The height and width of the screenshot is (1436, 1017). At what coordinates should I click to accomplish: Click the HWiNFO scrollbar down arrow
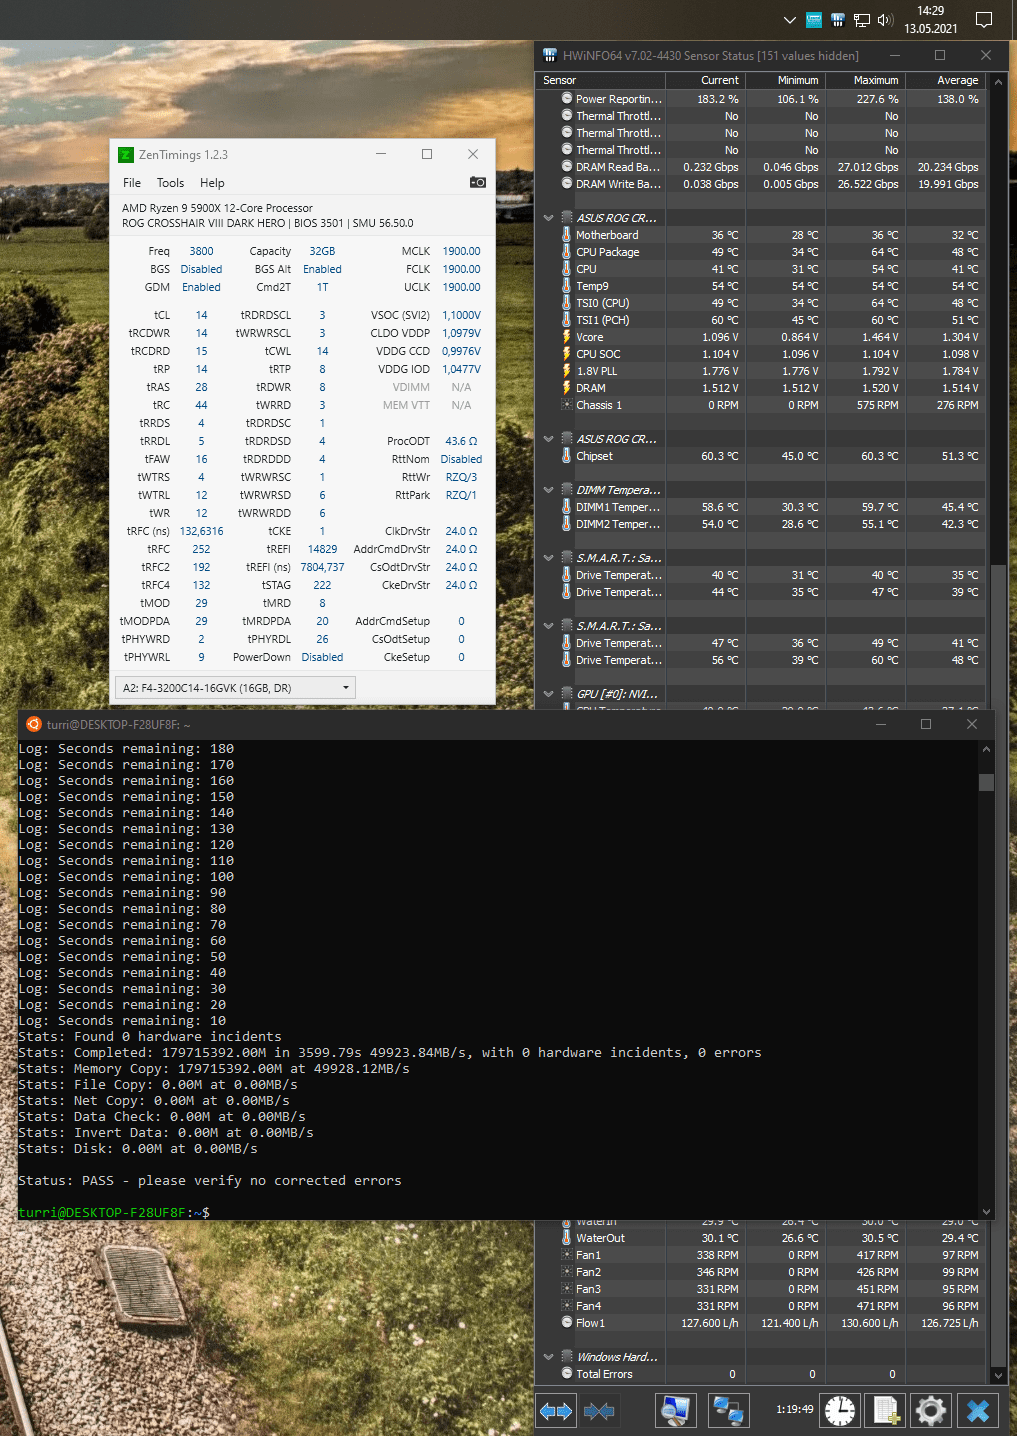(998, 1375)
